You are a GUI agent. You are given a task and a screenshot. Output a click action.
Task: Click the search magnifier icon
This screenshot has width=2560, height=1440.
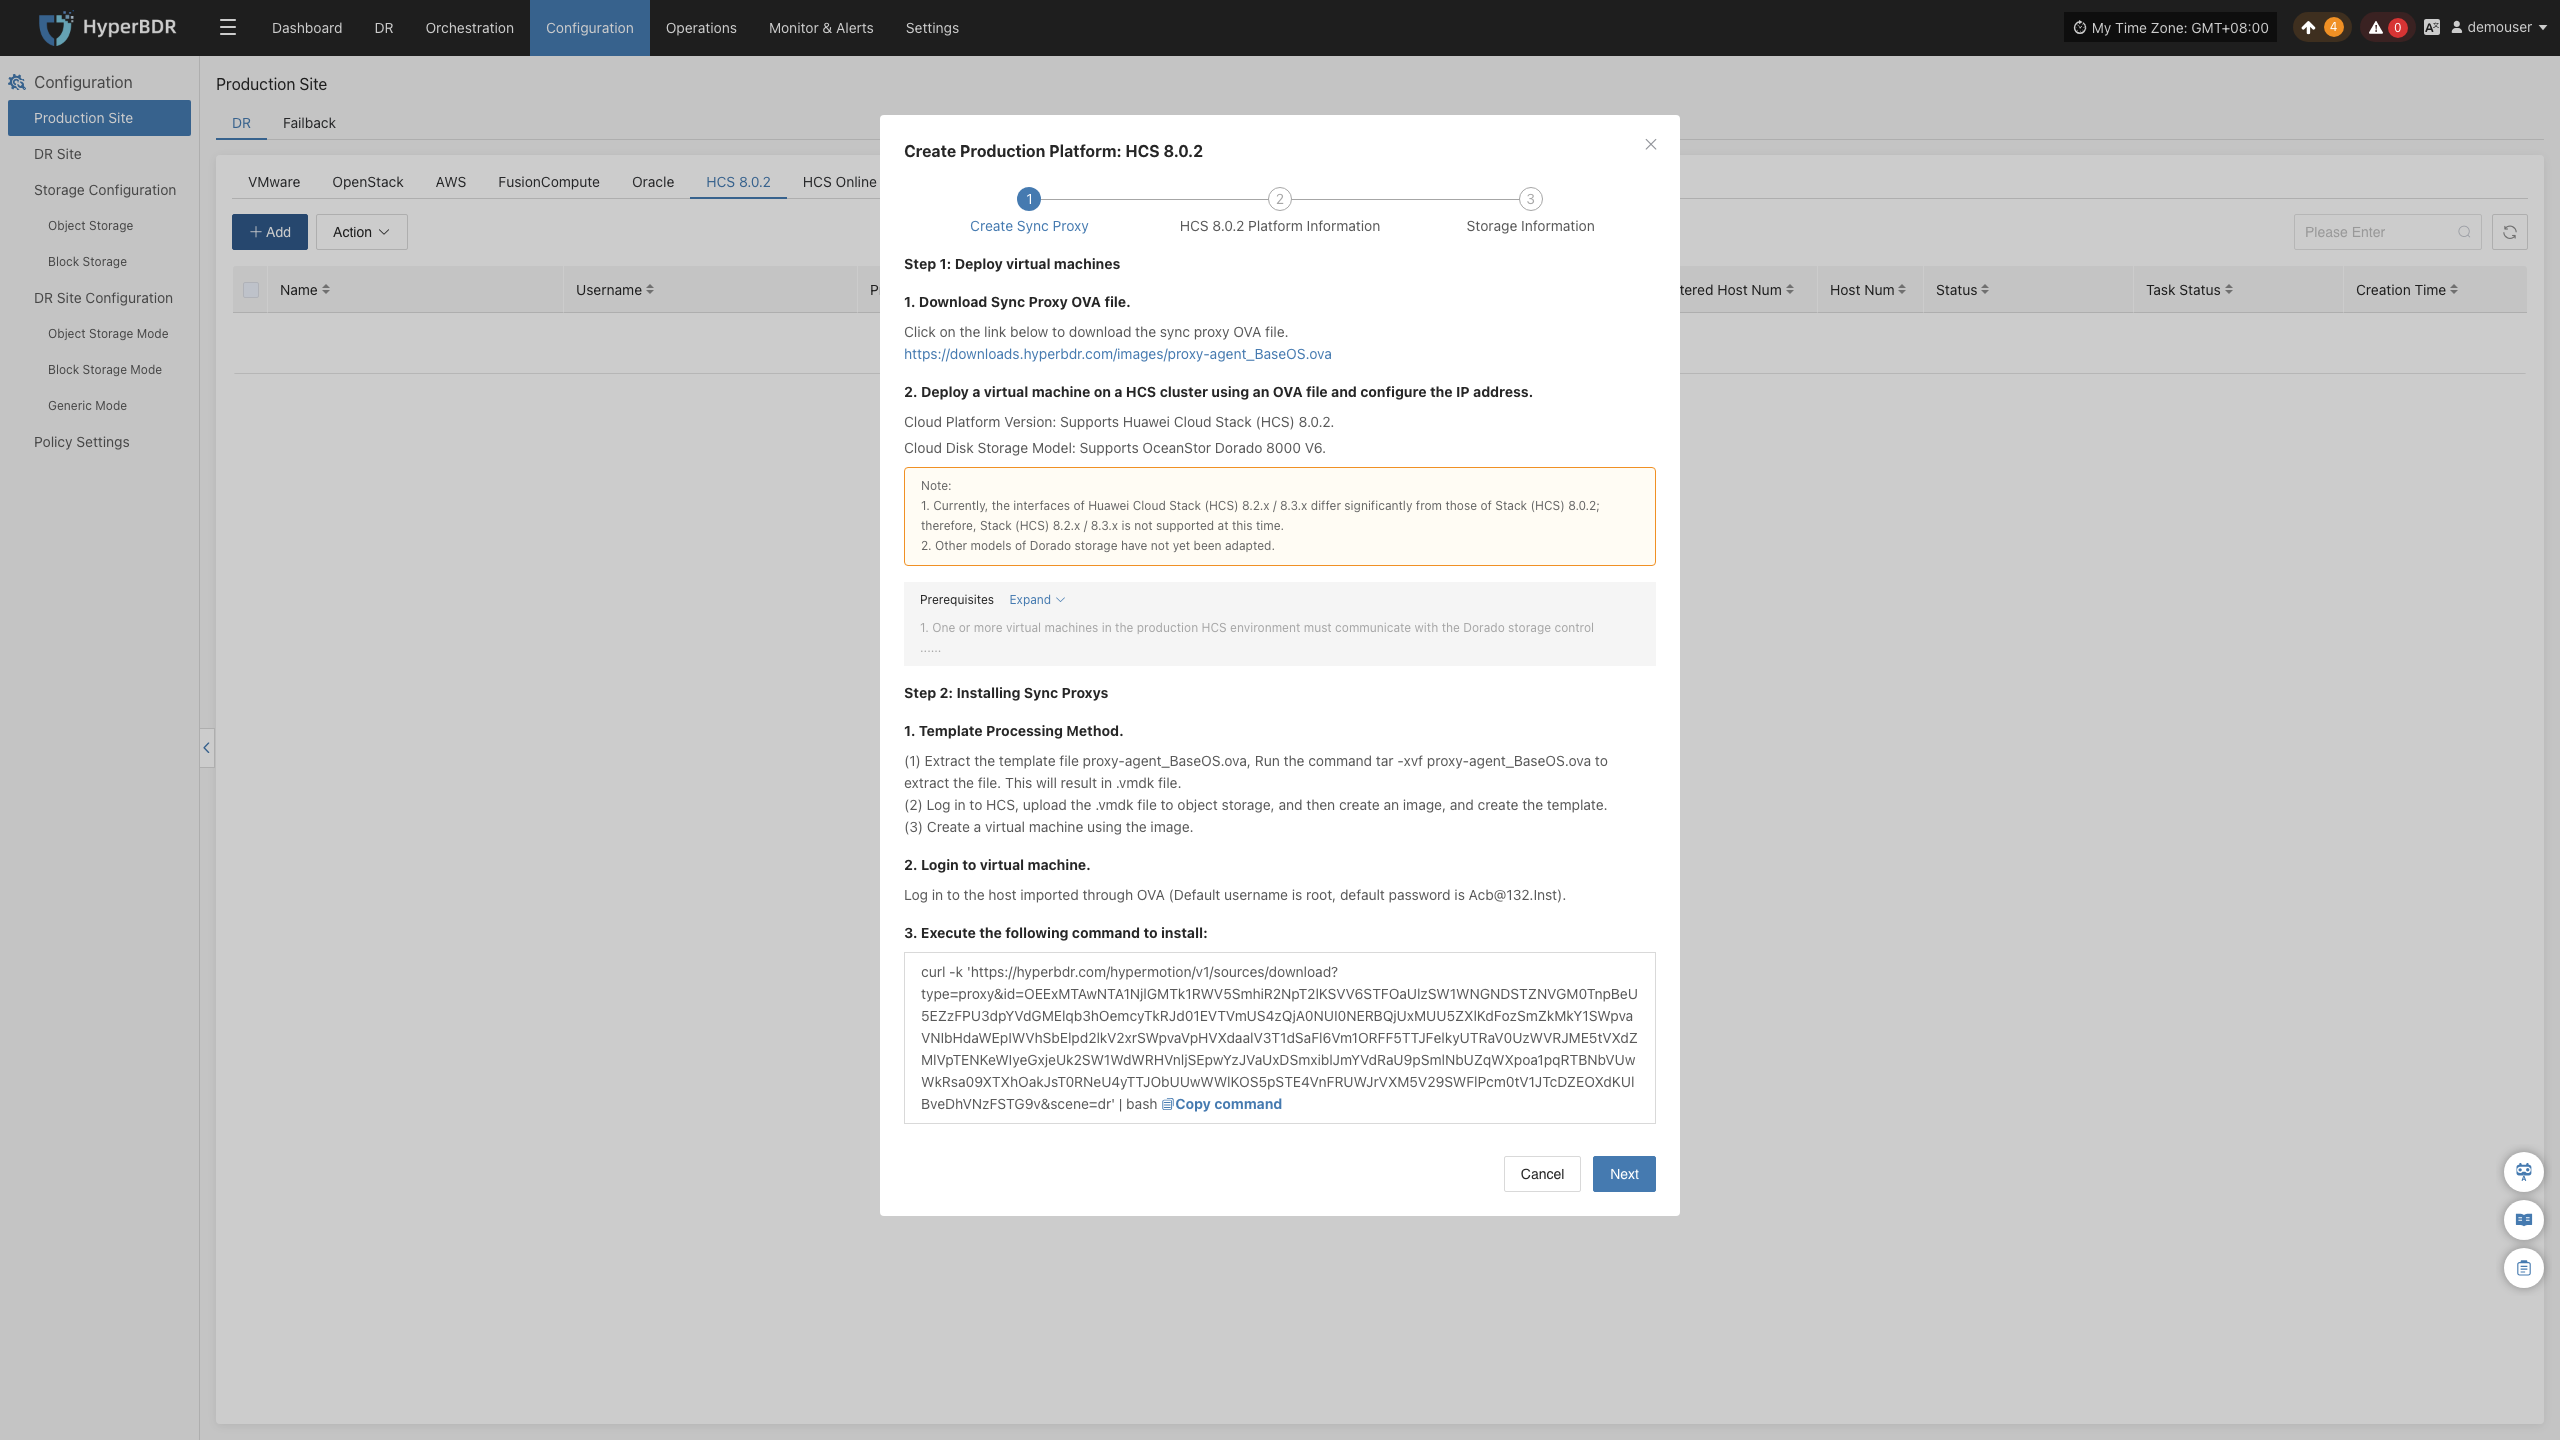(x=2464, y=232)
